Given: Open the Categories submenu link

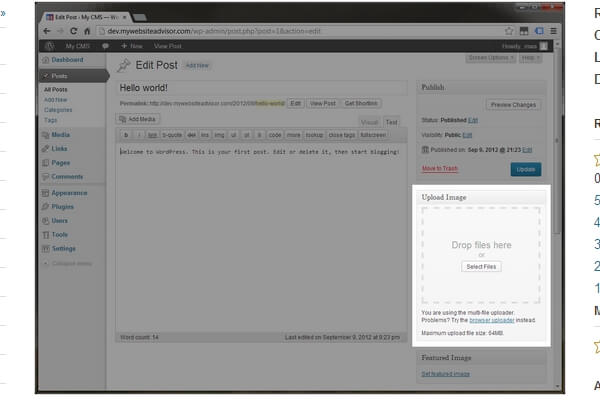Looking at the screenshot, I should pos(58,110).
